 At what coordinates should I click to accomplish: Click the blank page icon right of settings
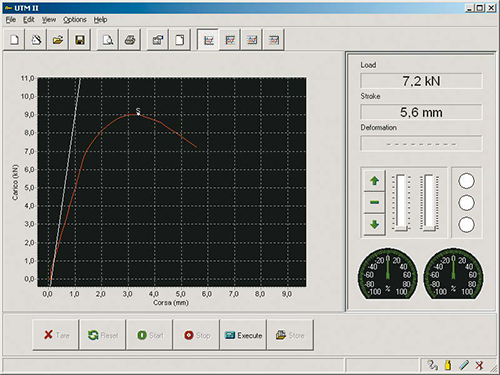click(179, 40)
